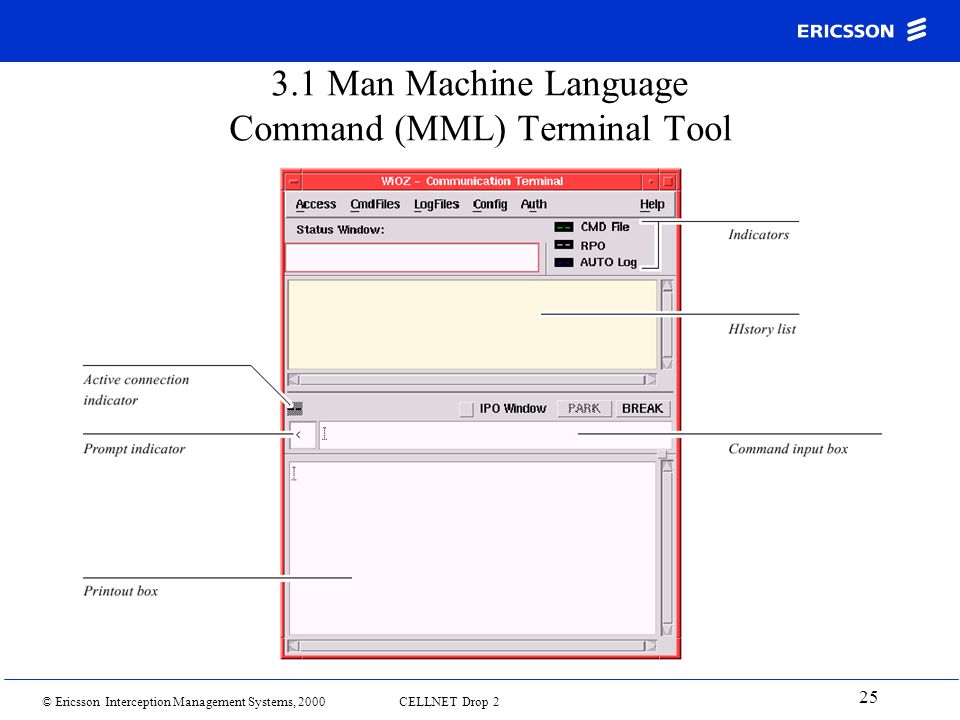Viewport: 960px width, 720px height.
Task: Open the Config menu
Action: coord(490,204)
